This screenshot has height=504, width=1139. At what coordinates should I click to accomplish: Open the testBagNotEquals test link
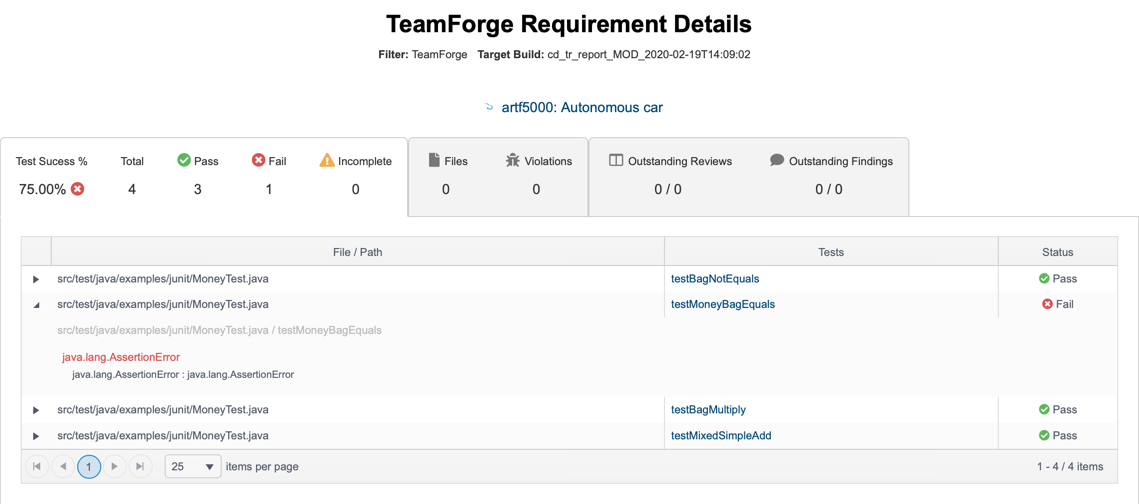716,278
